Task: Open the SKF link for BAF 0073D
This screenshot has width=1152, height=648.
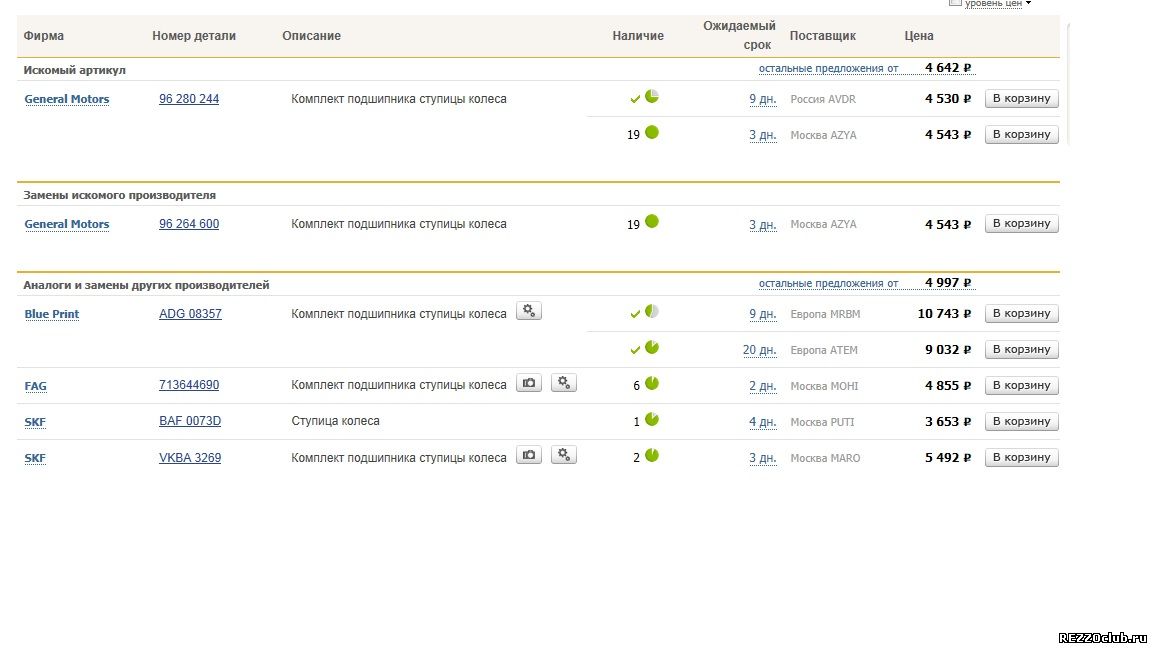Action: pyautogui.click(x=35, y=422)
